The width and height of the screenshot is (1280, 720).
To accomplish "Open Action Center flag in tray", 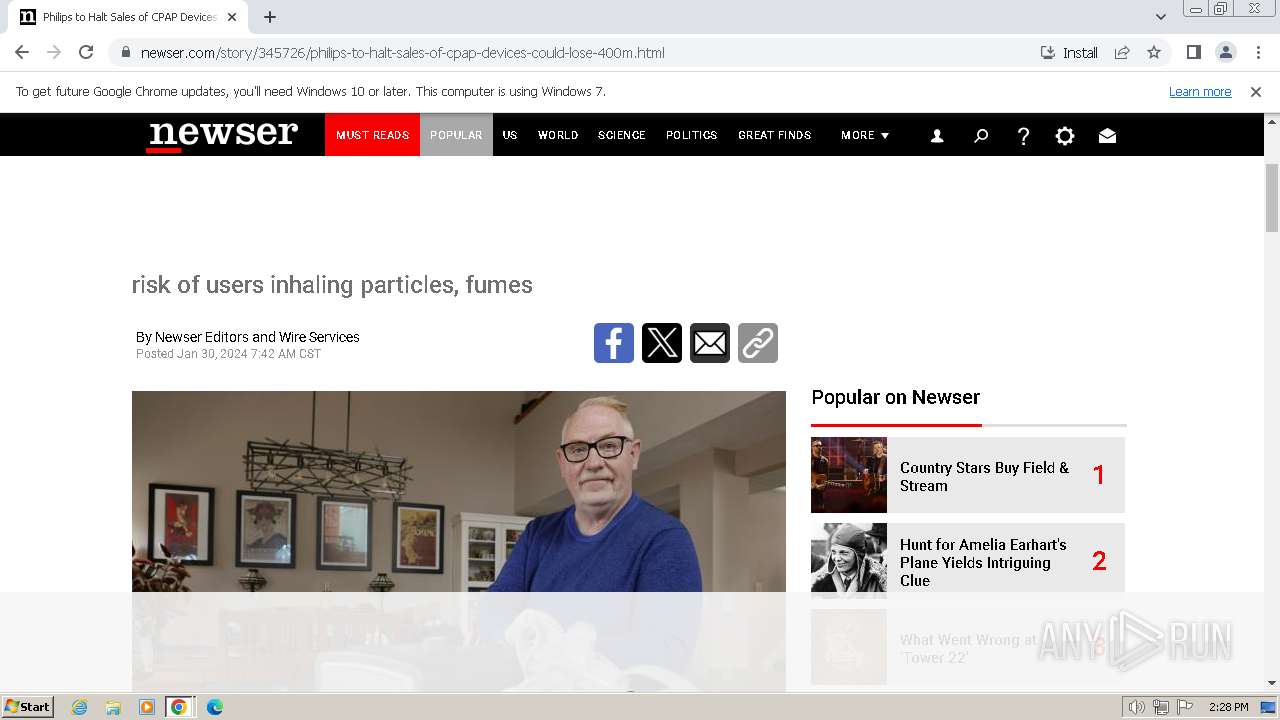I will (1184, 707).
